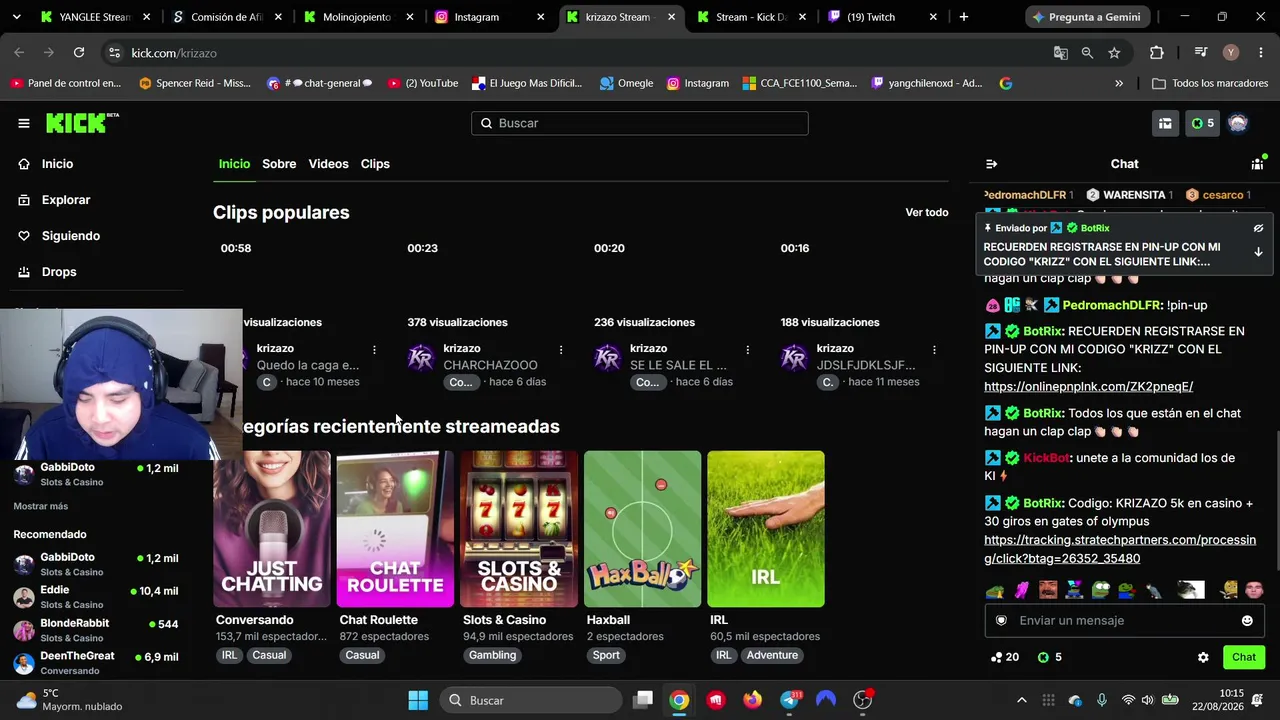Click the Chrome extensions puzzle icon

(x=1157, y=53)
